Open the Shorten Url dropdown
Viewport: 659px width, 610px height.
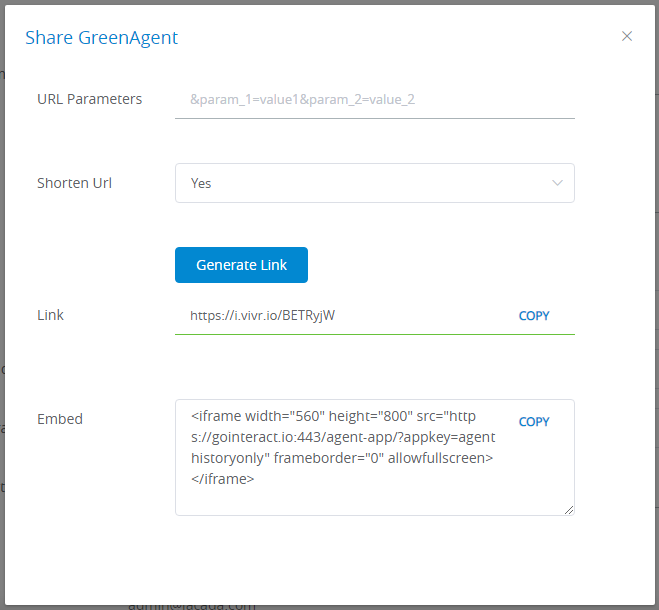pyautogui.click(x=374, y=183)
